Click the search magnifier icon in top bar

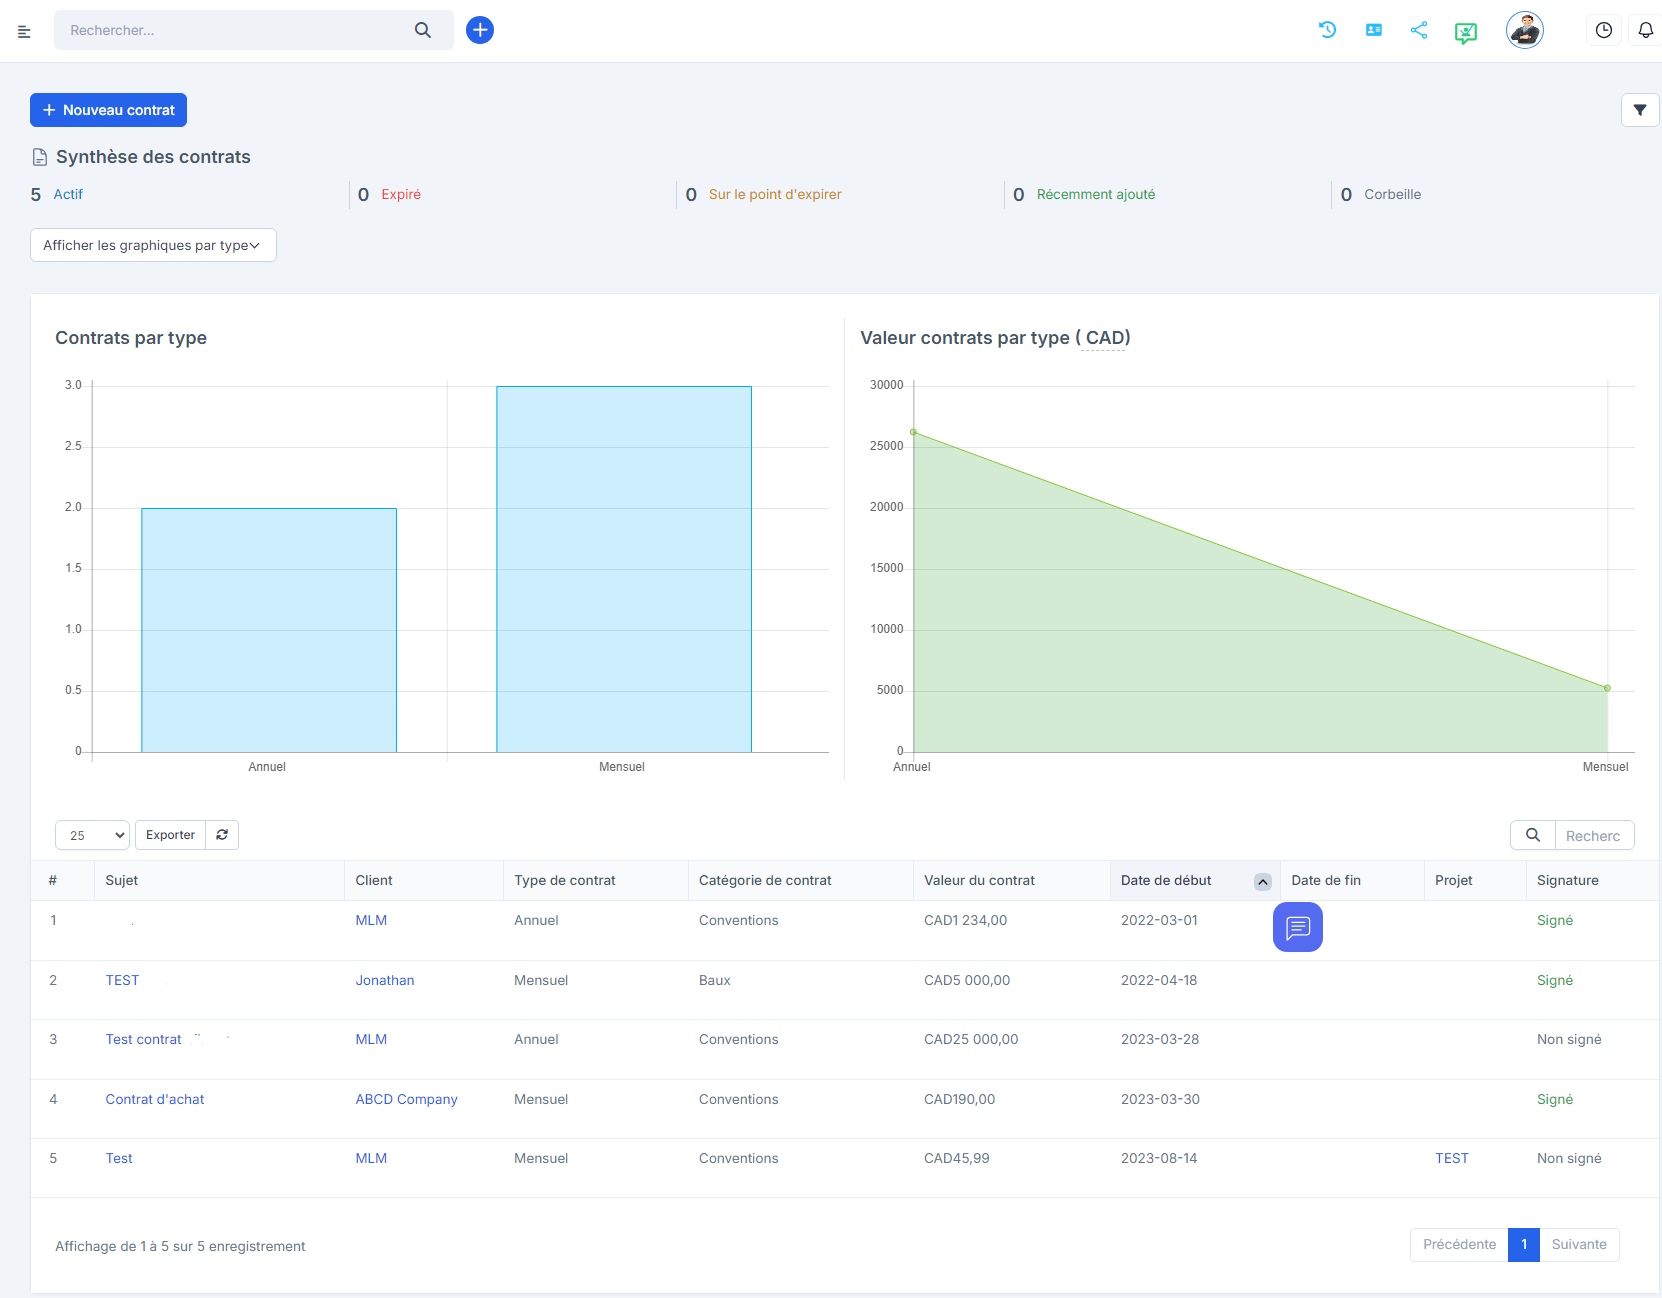tap(423, 30)
